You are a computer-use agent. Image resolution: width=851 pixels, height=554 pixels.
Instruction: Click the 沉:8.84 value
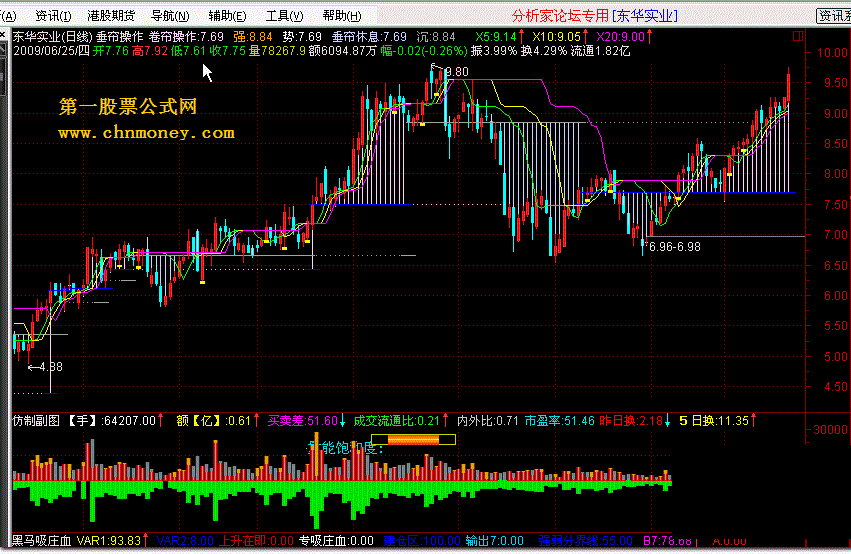[x=436, y=37]
